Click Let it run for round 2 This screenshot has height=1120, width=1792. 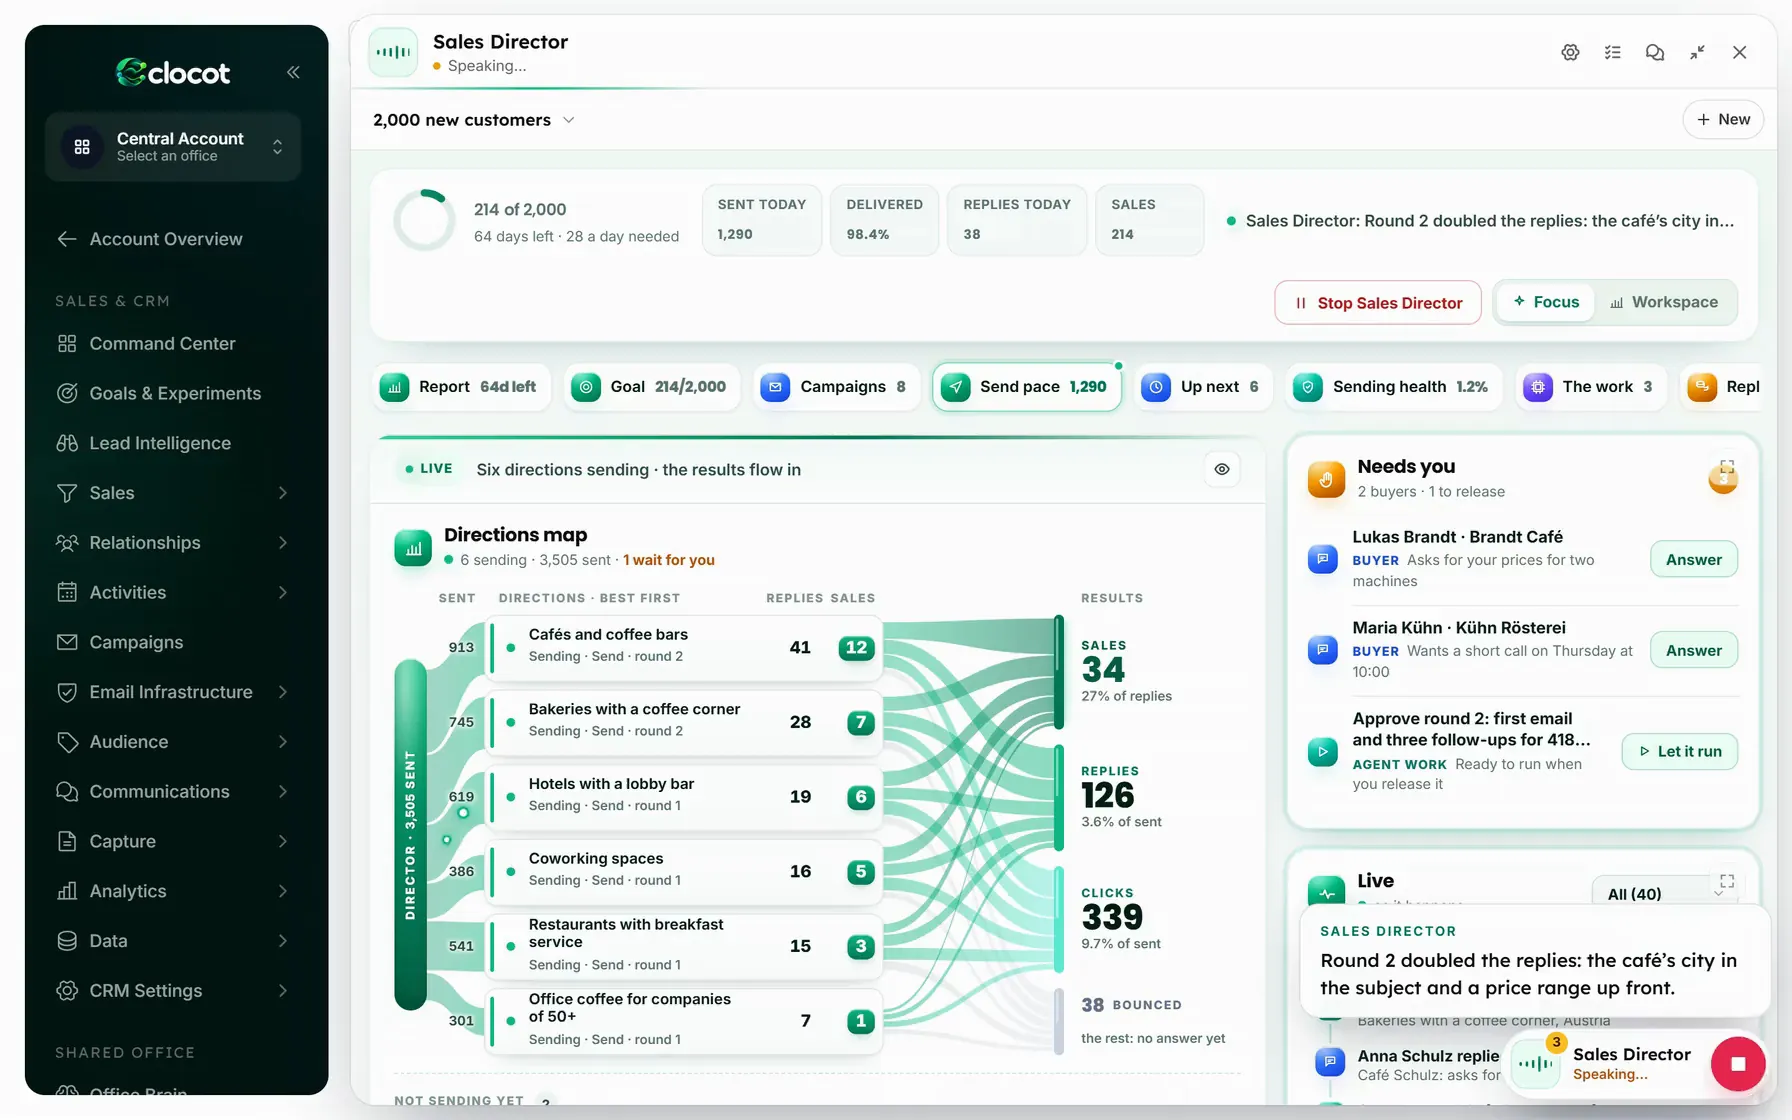coord(1680,752)
